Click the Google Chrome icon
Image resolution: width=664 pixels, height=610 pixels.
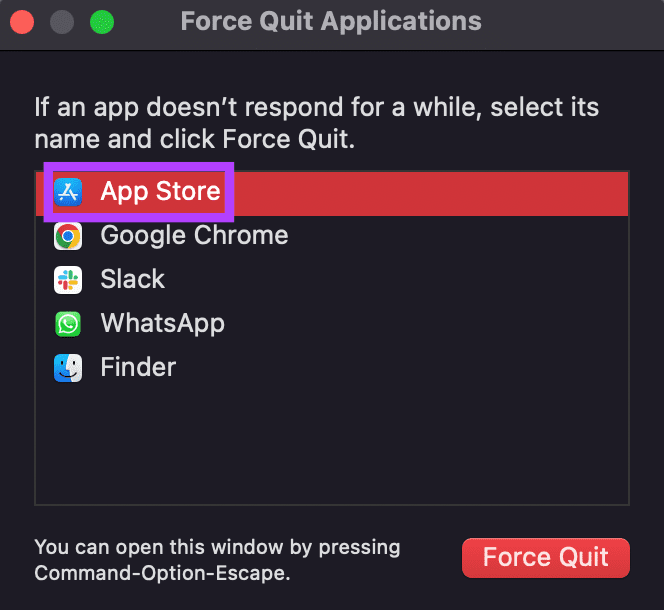[68, 236]
